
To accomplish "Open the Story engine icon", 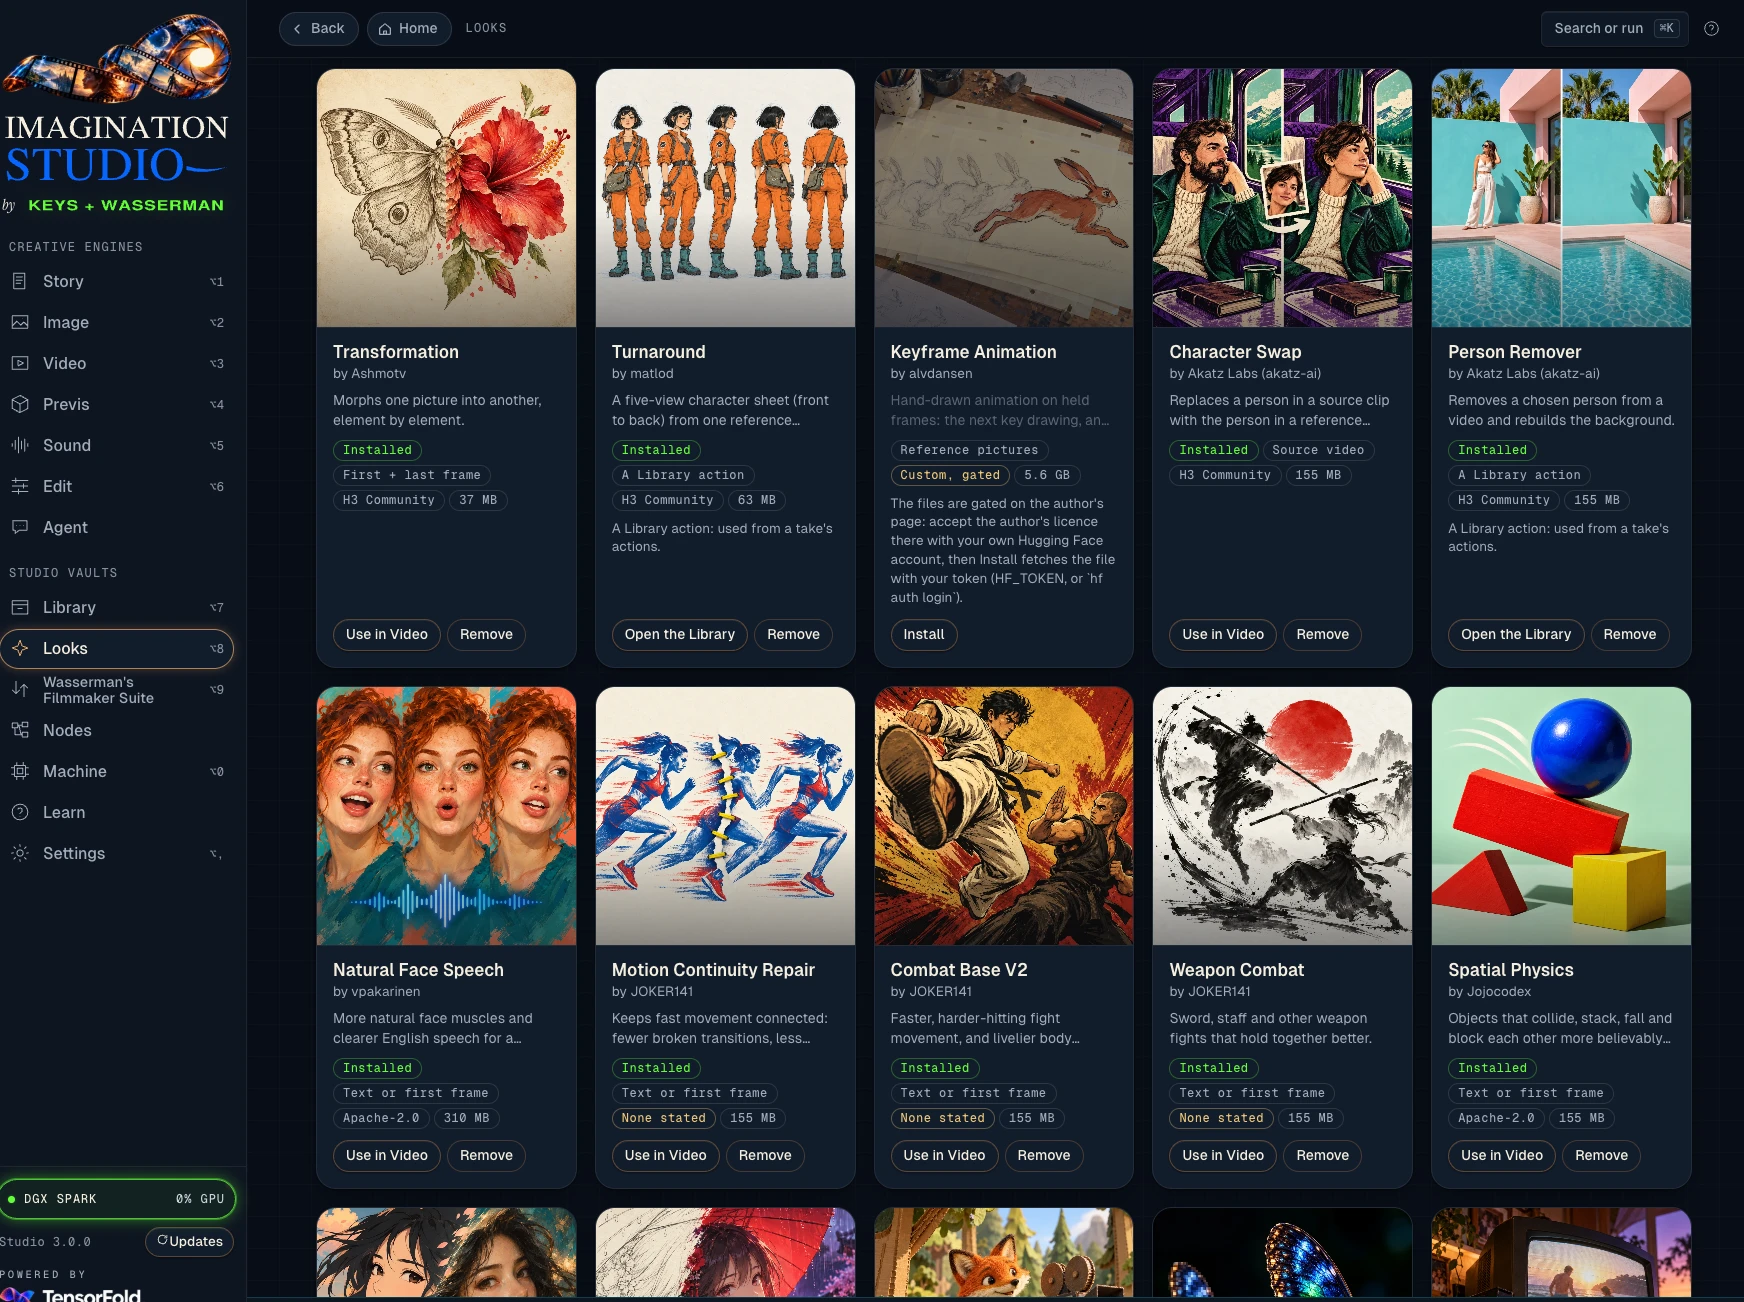I will [20, 281].
